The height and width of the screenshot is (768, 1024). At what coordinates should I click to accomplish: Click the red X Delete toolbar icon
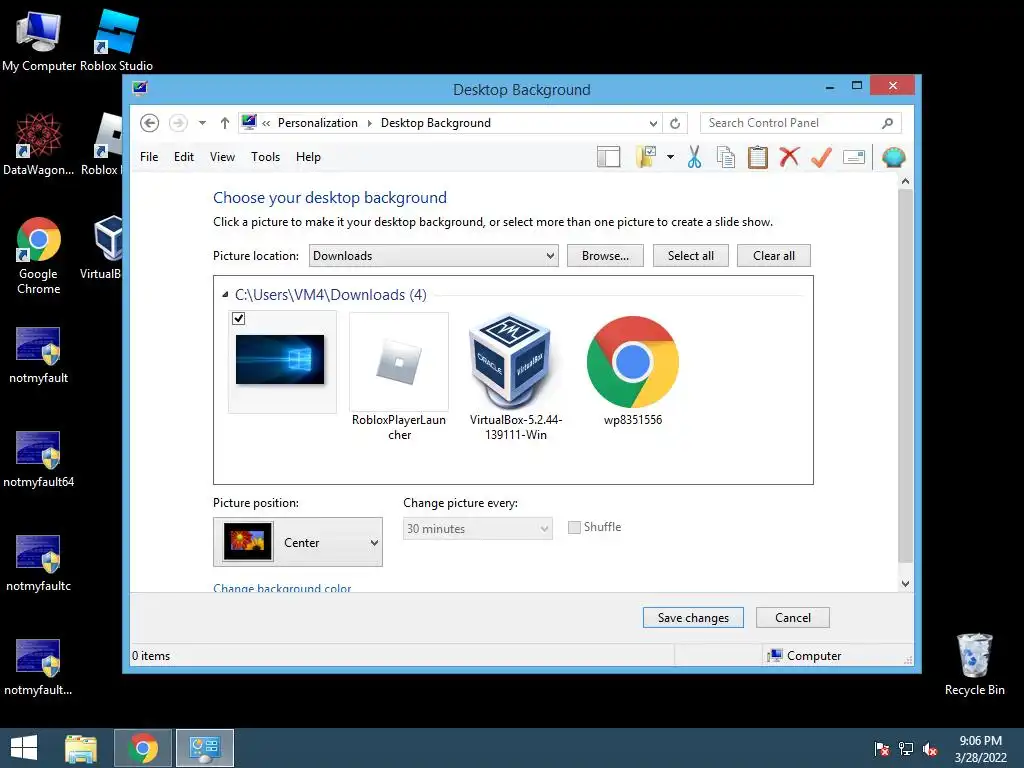point(789,157)
